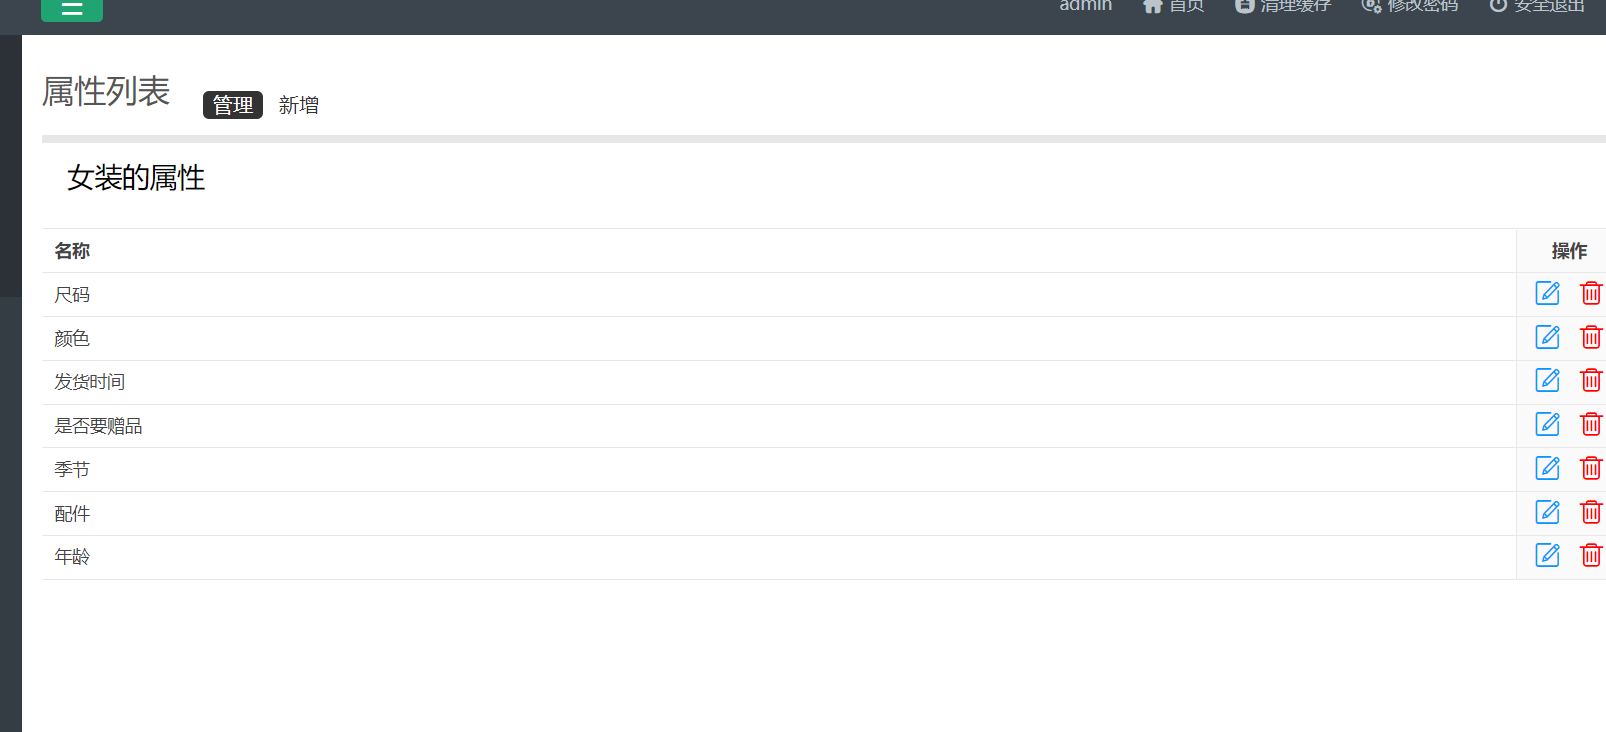
Task: Switch to the 管理 tab
Action: 232,105
